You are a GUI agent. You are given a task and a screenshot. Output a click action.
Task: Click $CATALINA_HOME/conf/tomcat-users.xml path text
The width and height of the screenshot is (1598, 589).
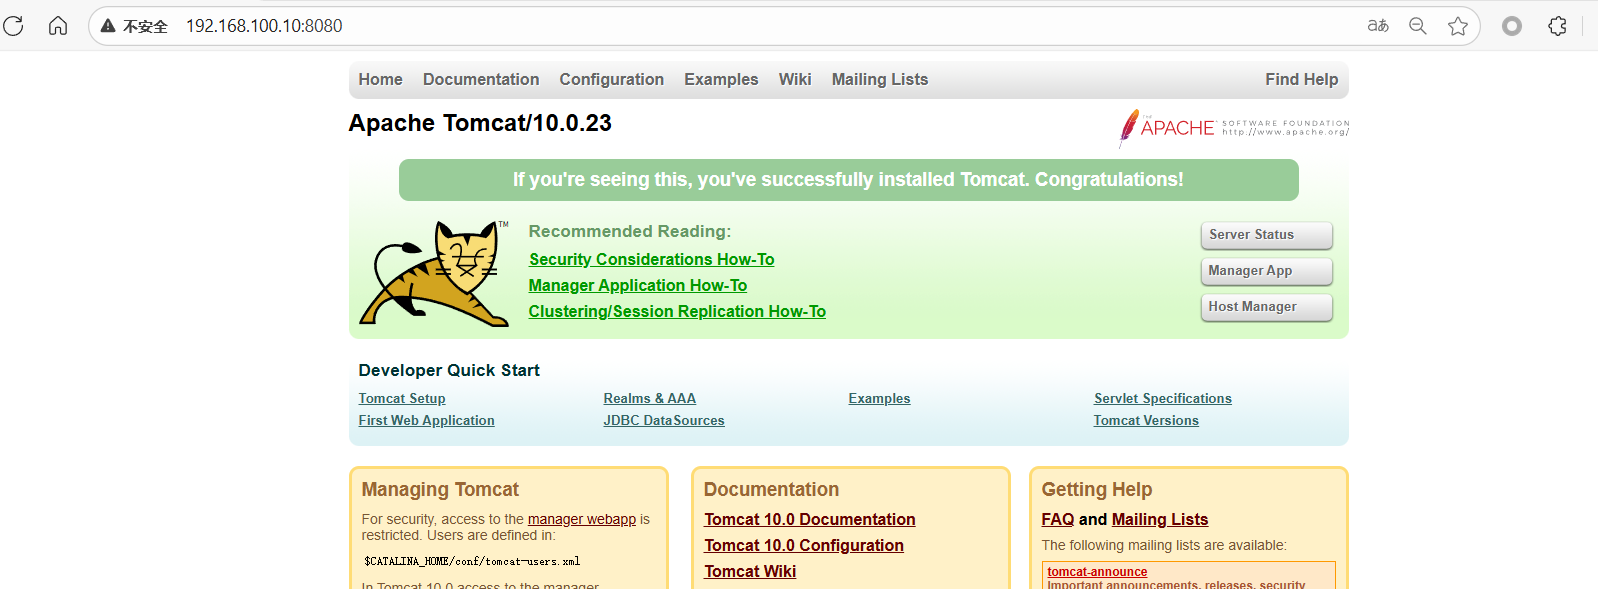(x=472, y=562)
